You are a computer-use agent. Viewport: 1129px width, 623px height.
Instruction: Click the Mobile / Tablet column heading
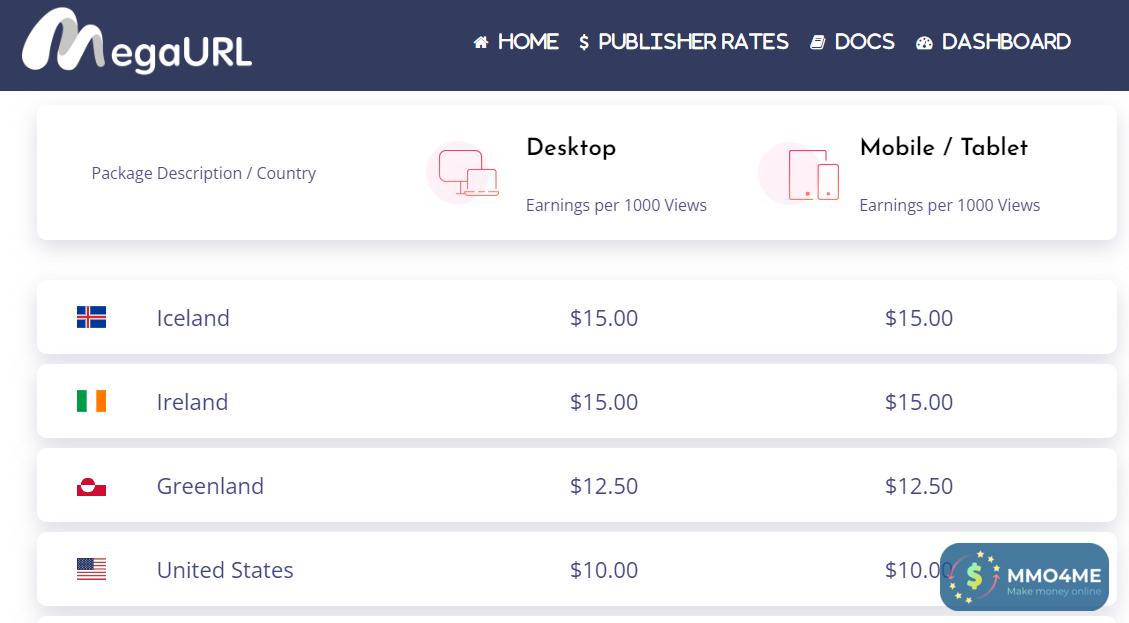943,148
